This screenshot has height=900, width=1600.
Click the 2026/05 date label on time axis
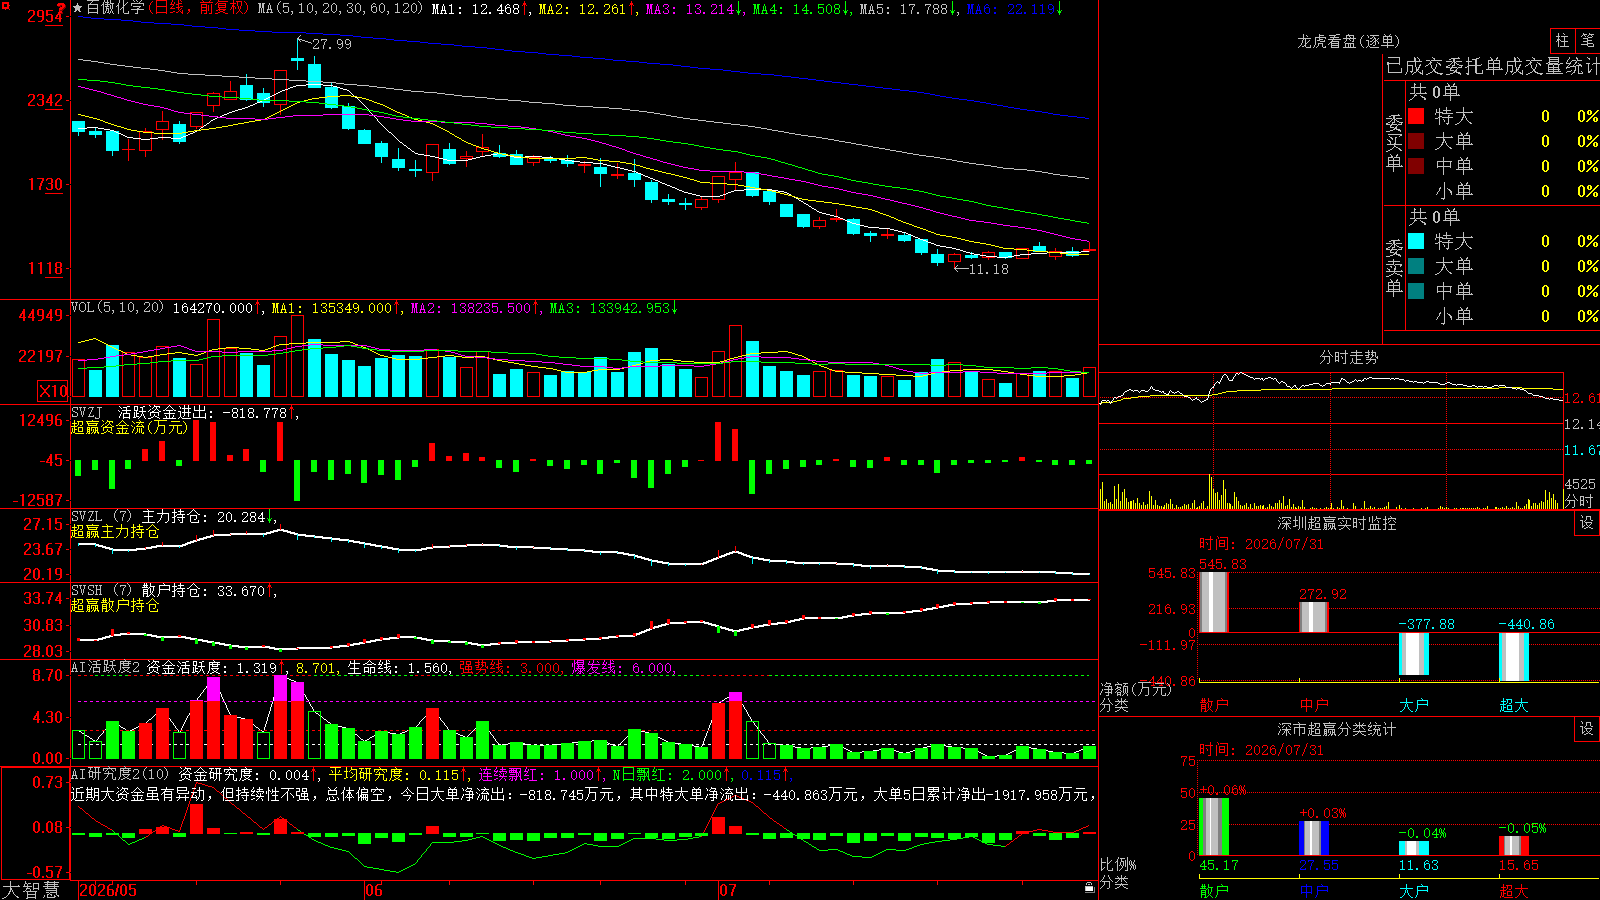pyautogui.click(x=108, y=890)
